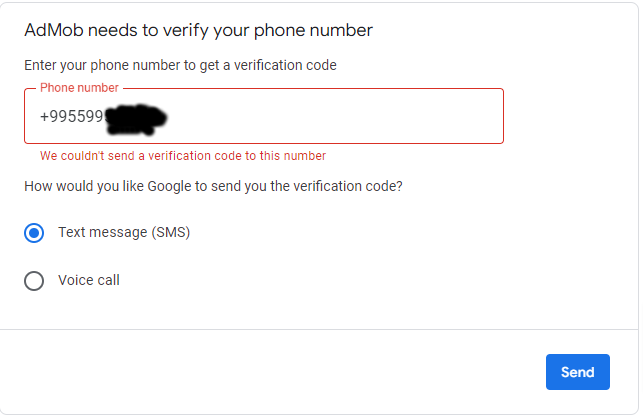This screenshot has height=419, width=643.
Task: Click the "Voice call" option label
Action: (89, 281)
